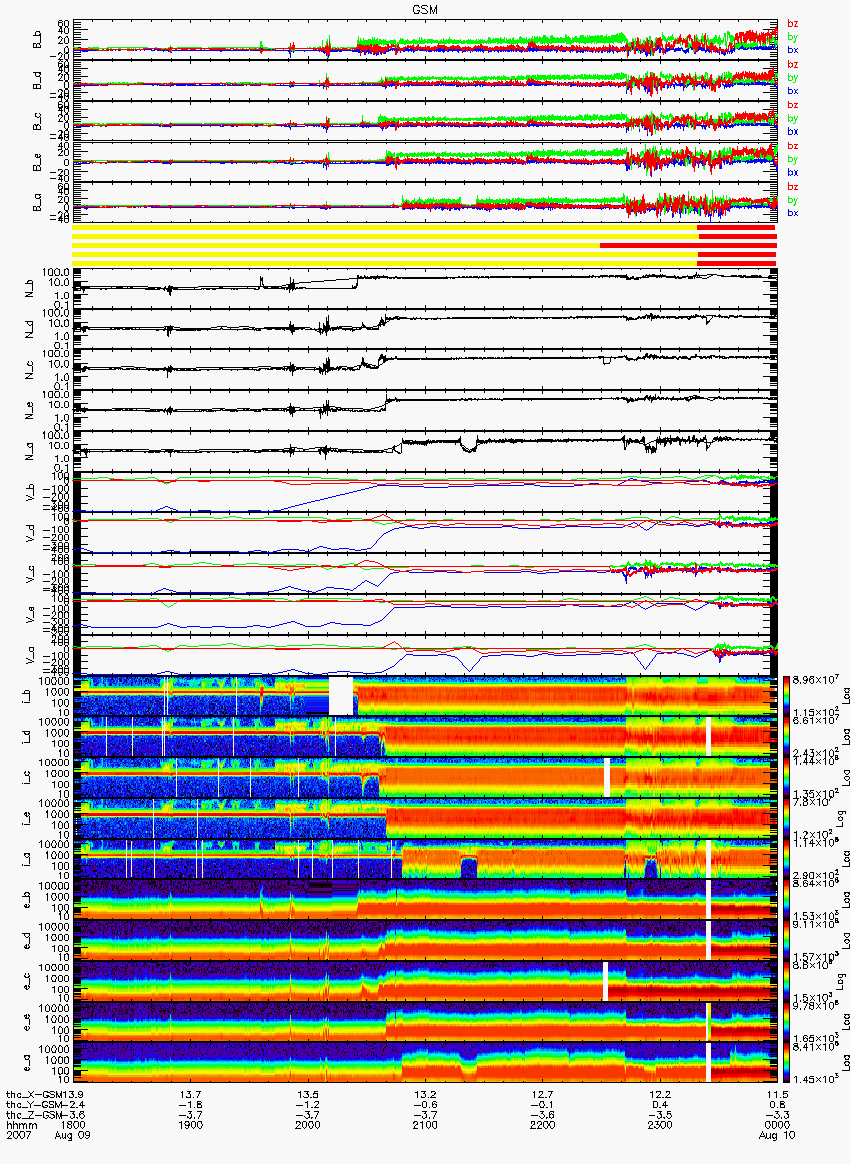Click the bz legend label of B_d panel
The height and width of the screenshot is (1164, 850).
click(793, 65)
